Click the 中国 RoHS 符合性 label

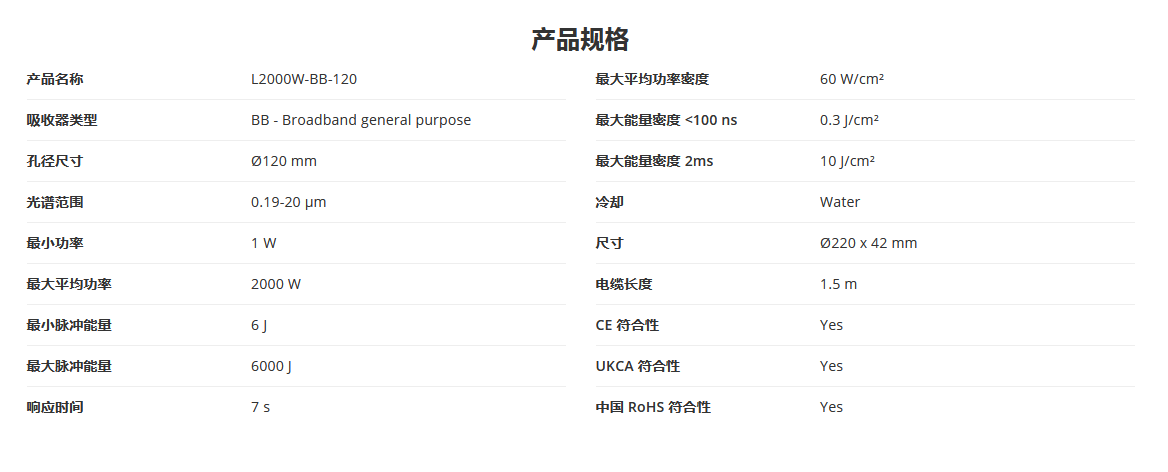(x=653, y=406)
